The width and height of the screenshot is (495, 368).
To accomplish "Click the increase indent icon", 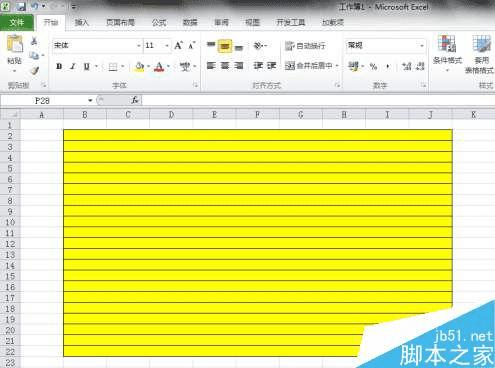I will point(271,66).
